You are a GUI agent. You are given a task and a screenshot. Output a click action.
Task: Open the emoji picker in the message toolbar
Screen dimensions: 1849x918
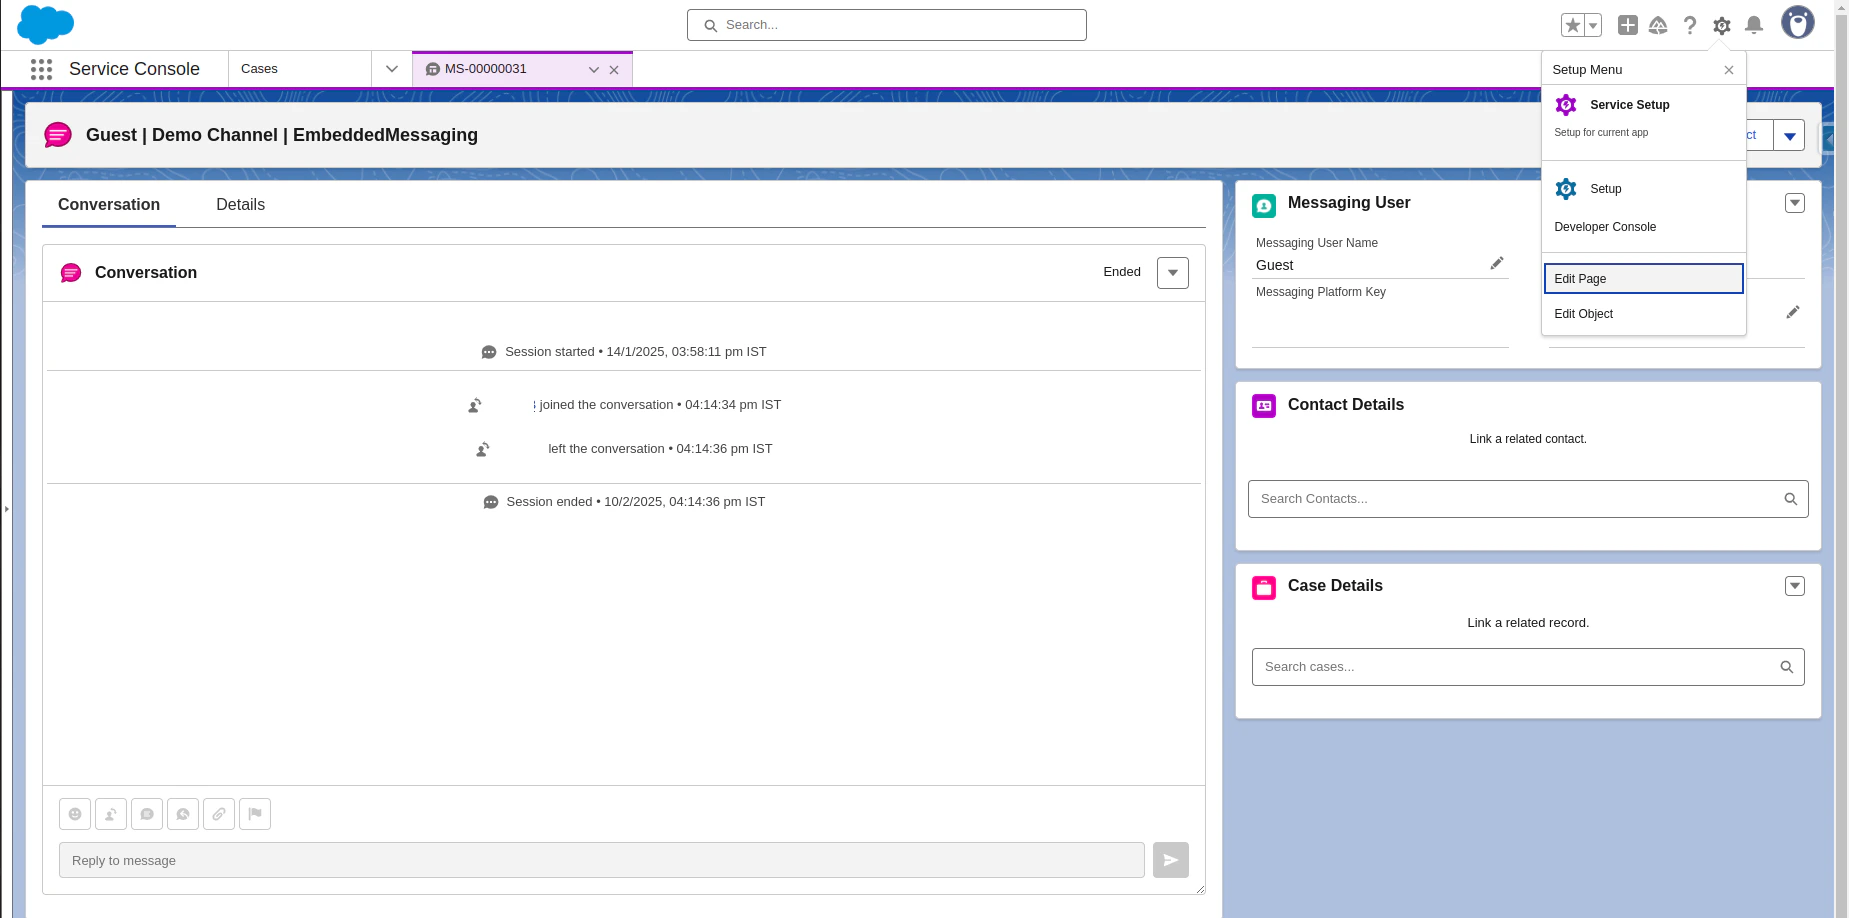coord(75,813)
